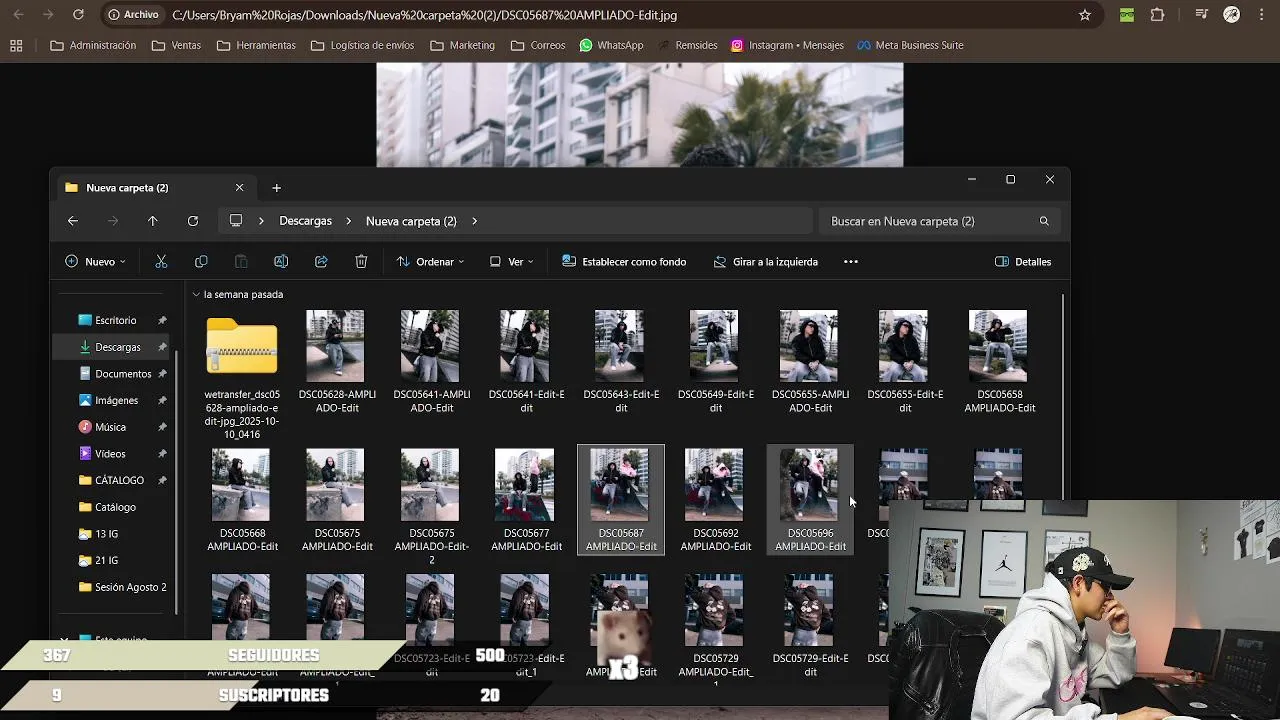Unpin Escritorio using its pin icon
The height and width of the screenshot is (720, 1280).
click(x=162, y=321)
